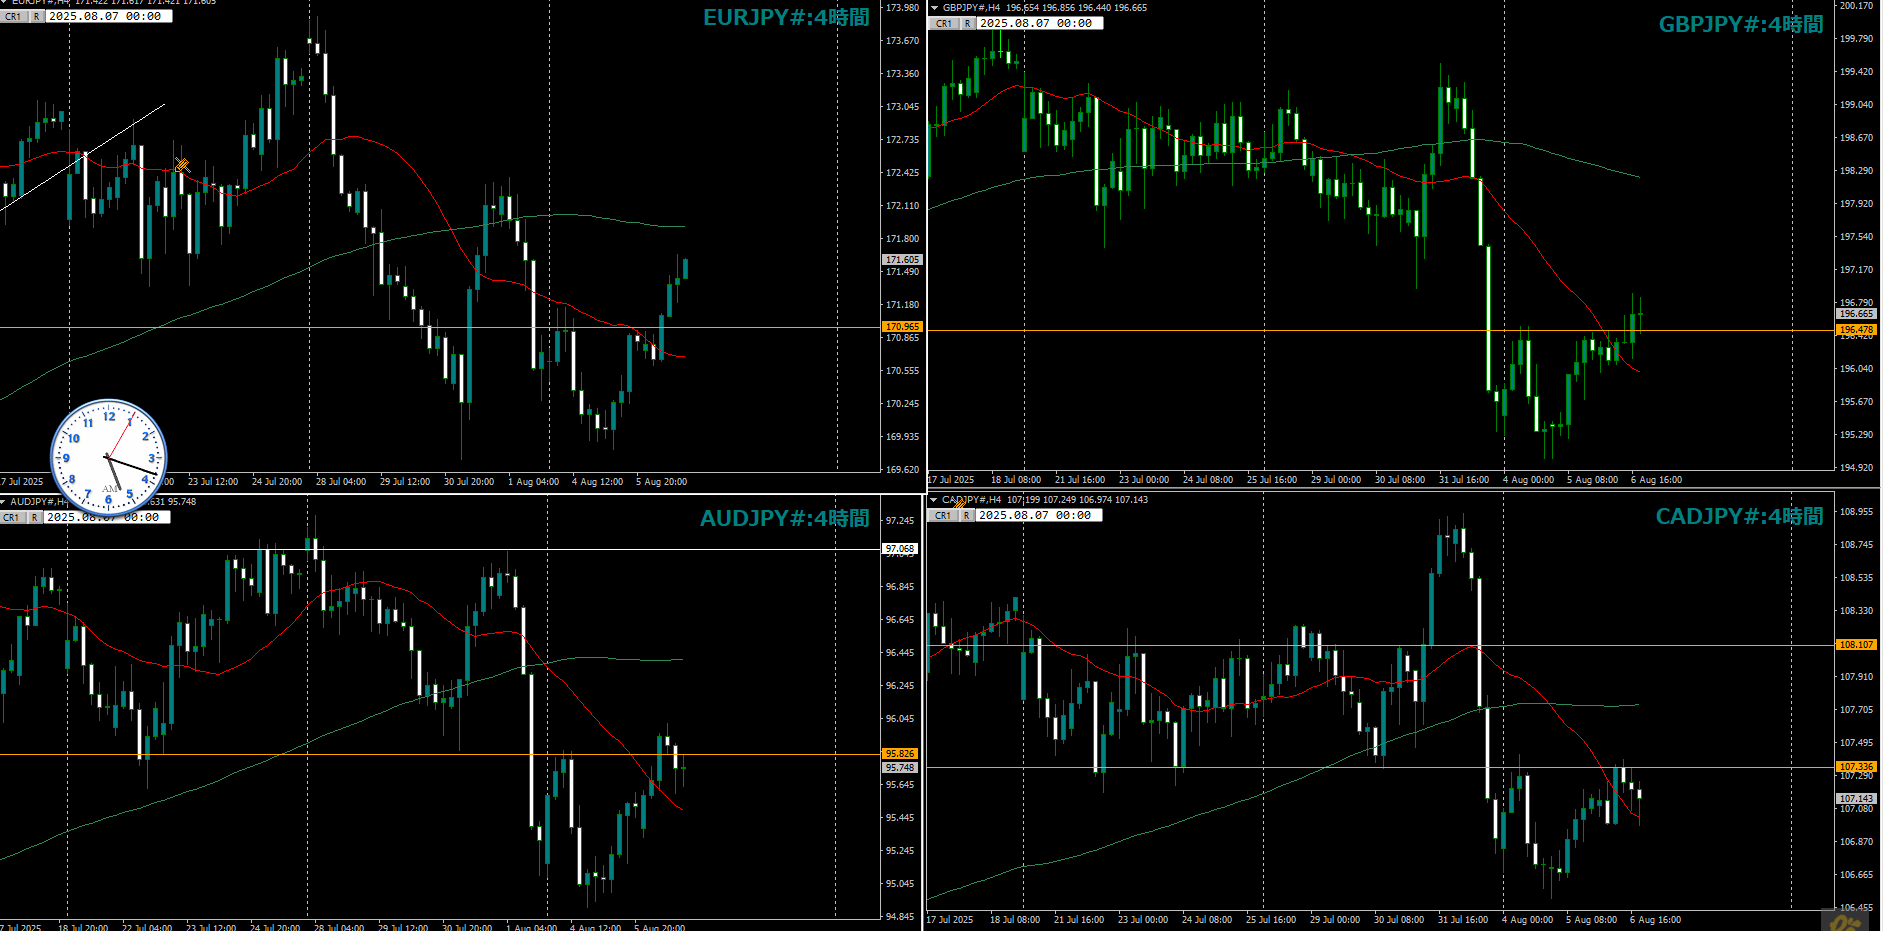Screen dimensions: 1883x931
Task: Select the date field on the CADJPY chart
Action: tap(1039, 515)
